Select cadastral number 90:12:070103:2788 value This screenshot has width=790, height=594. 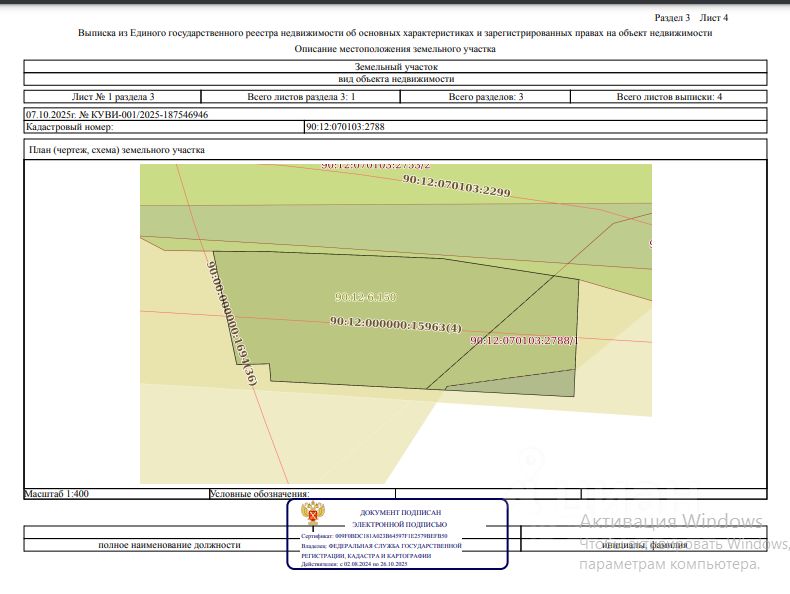(345, 127)
